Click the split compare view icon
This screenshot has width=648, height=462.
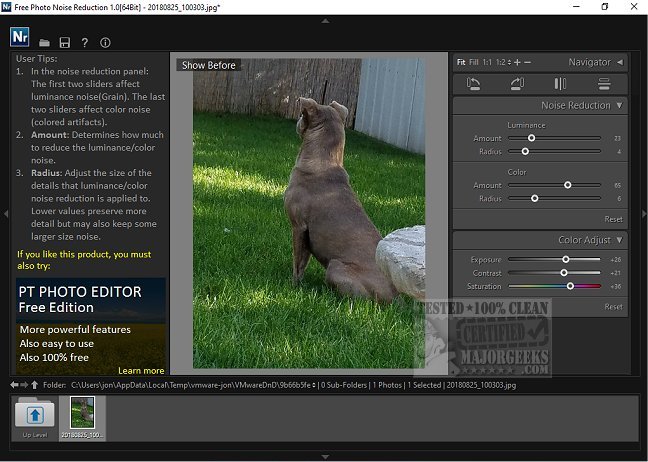[560, 84]
